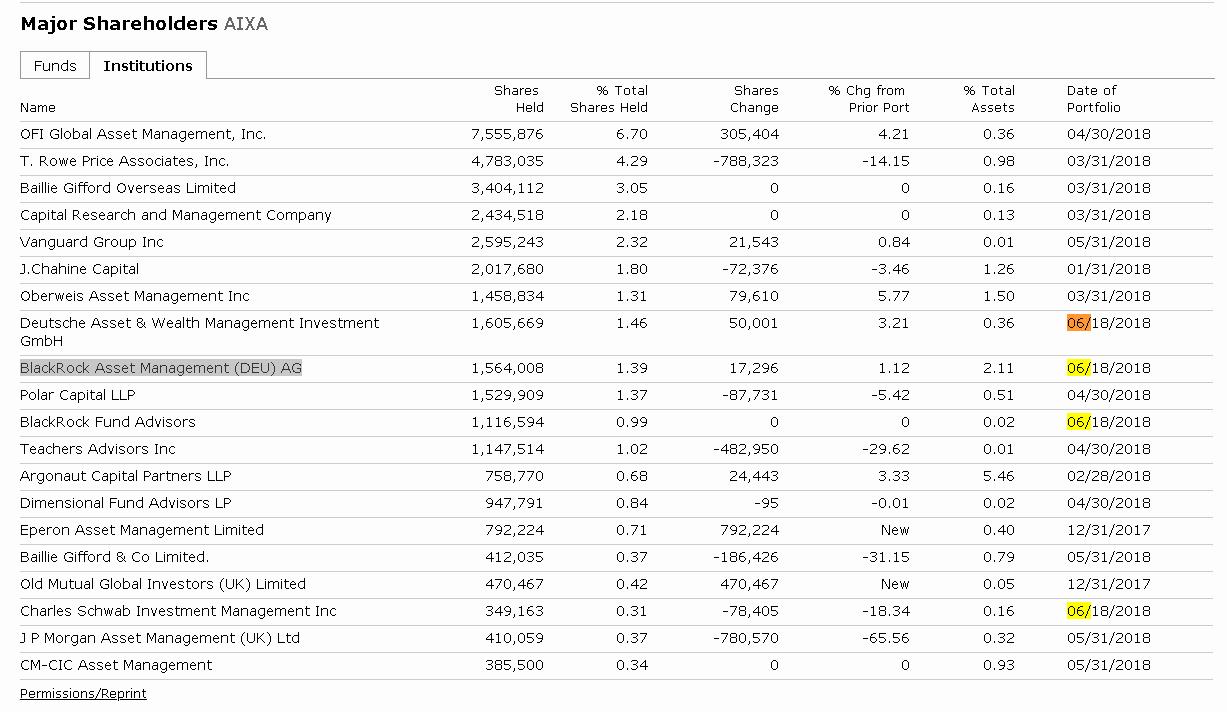The image size is (1227, 712).
Task: Click the % Total Assets column header
Action: (989, 99)
